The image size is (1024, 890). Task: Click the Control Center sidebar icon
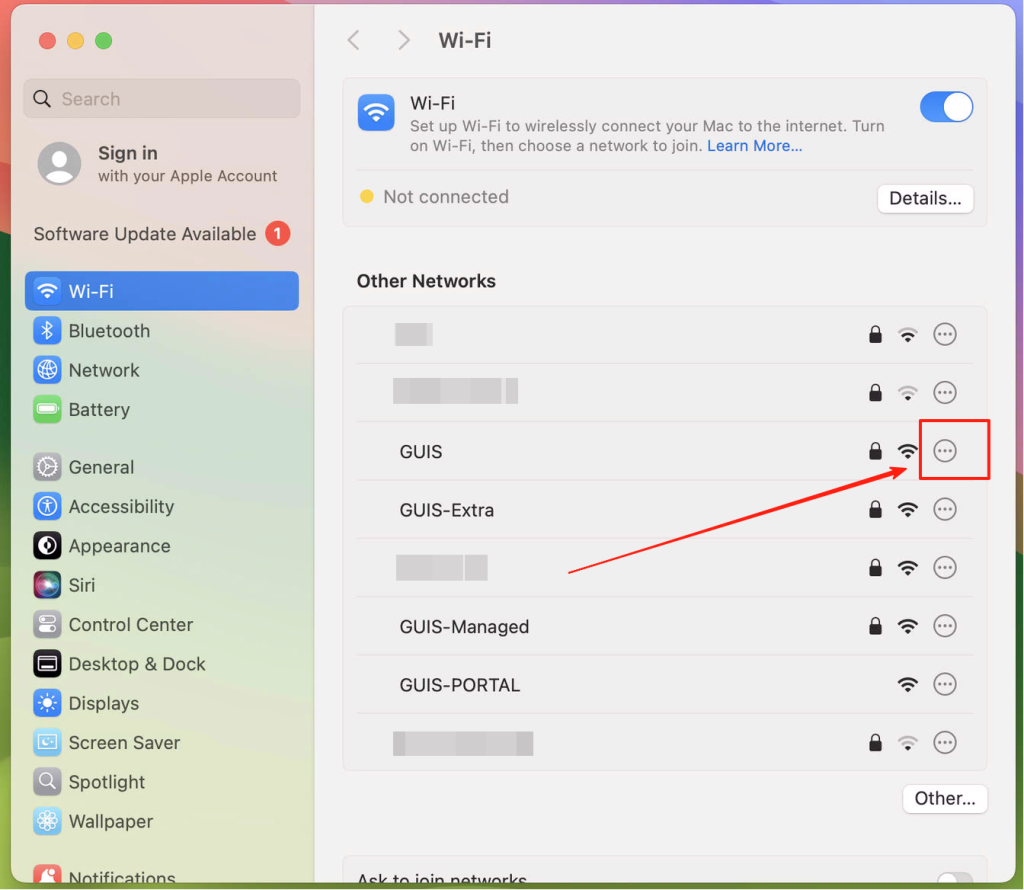[x=47, y=625]
